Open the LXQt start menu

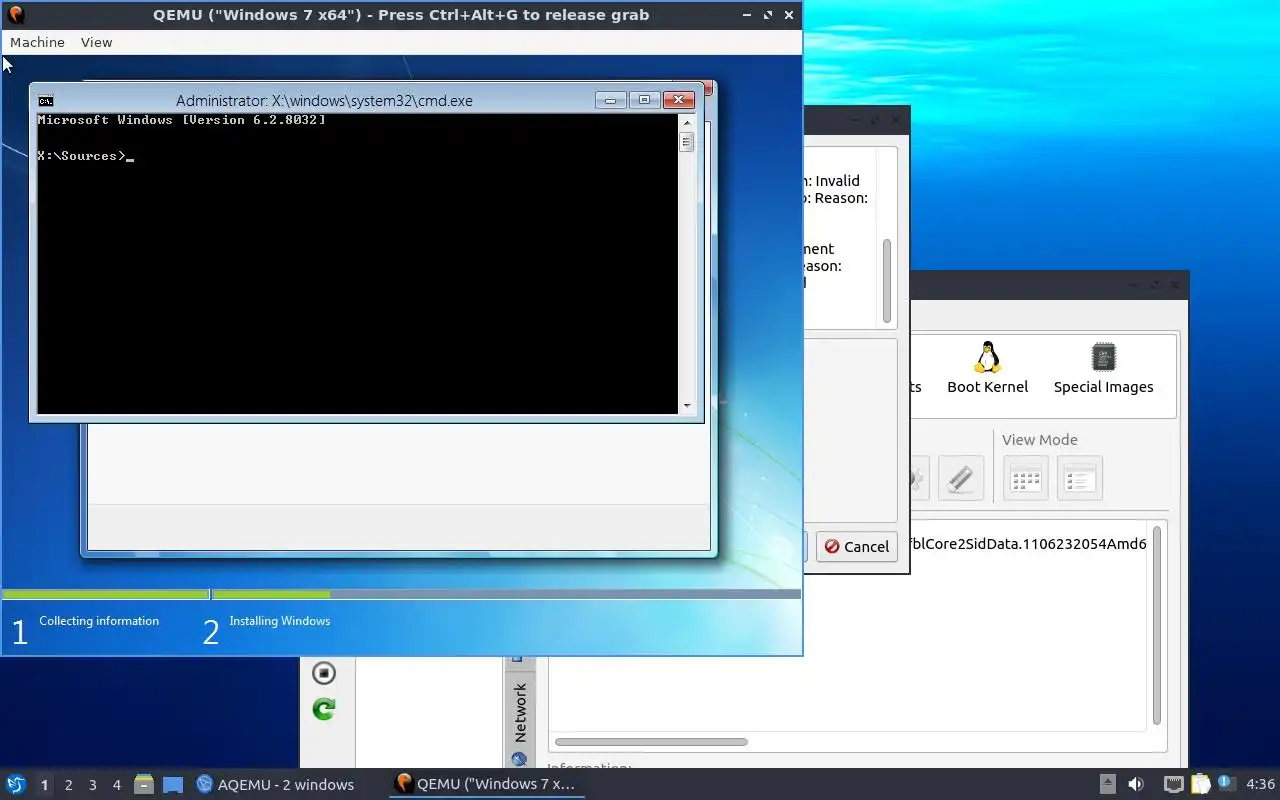pyautogui.click(x=15, y=784)
